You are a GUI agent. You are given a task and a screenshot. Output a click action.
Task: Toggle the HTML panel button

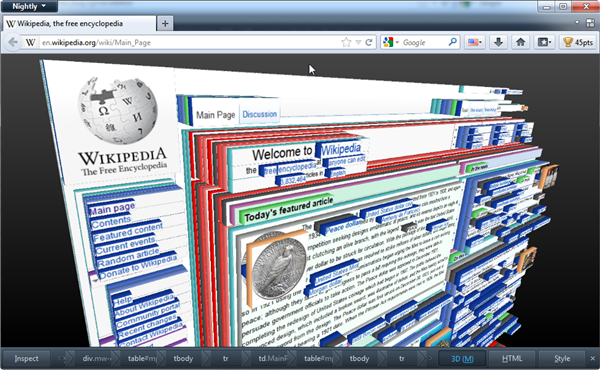coord(512,359)
